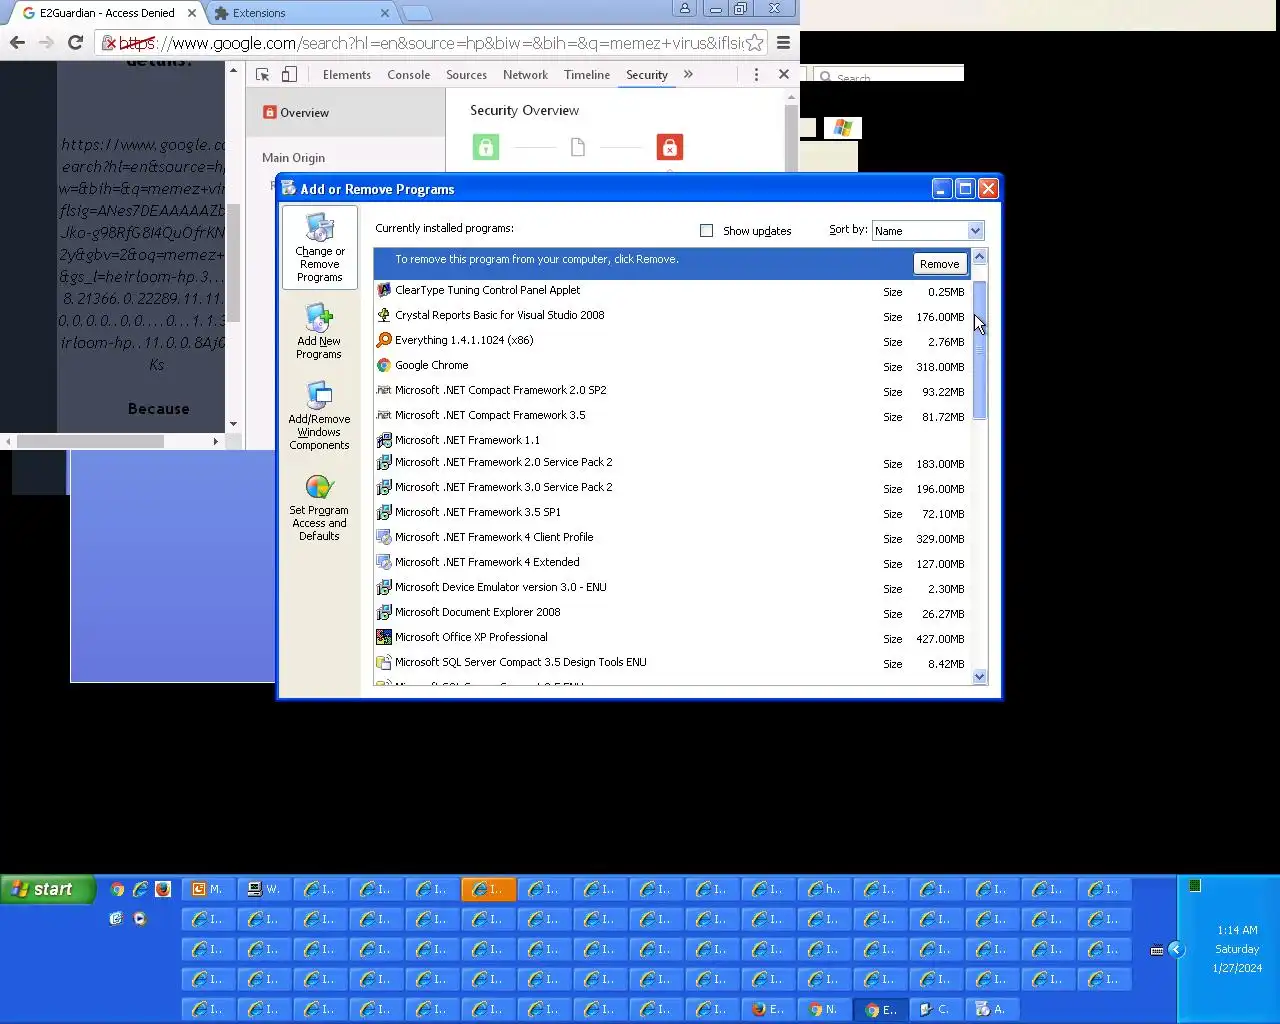Enable the Show updates checkbox
The height and width of the screenshot is (1024, 1280).
point(707,231)
